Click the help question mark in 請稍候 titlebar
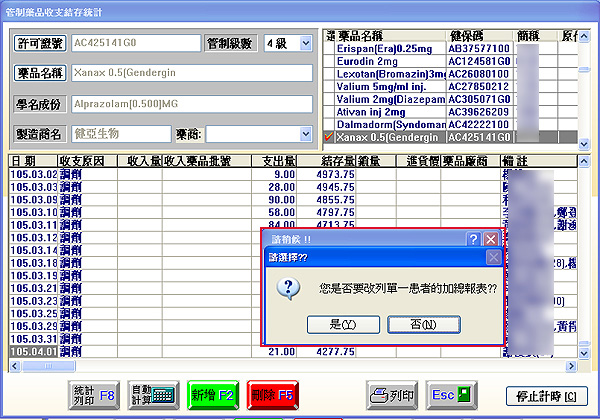 (474, 240)
